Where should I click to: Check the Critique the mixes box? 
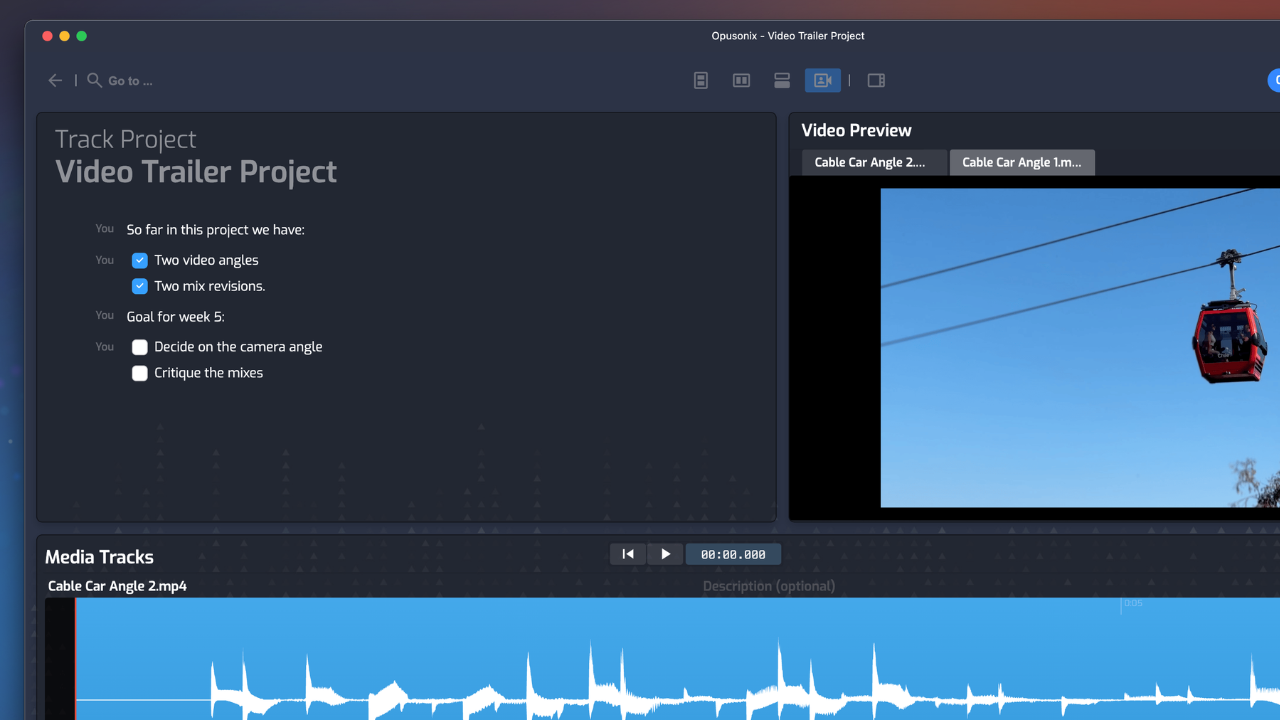click(140, 374)
